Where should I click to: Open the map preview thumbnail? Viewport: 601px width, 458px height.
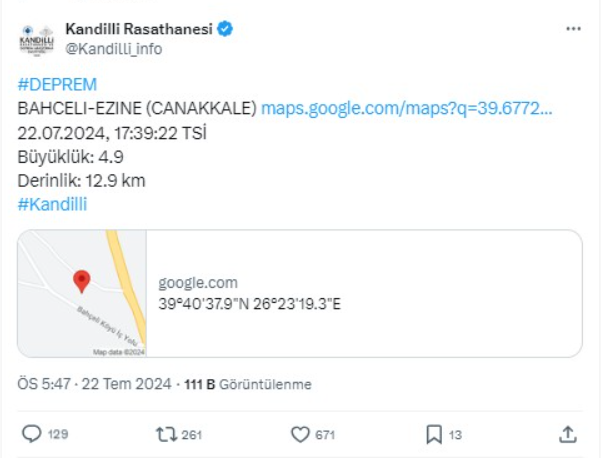click(x=83, y=293)
